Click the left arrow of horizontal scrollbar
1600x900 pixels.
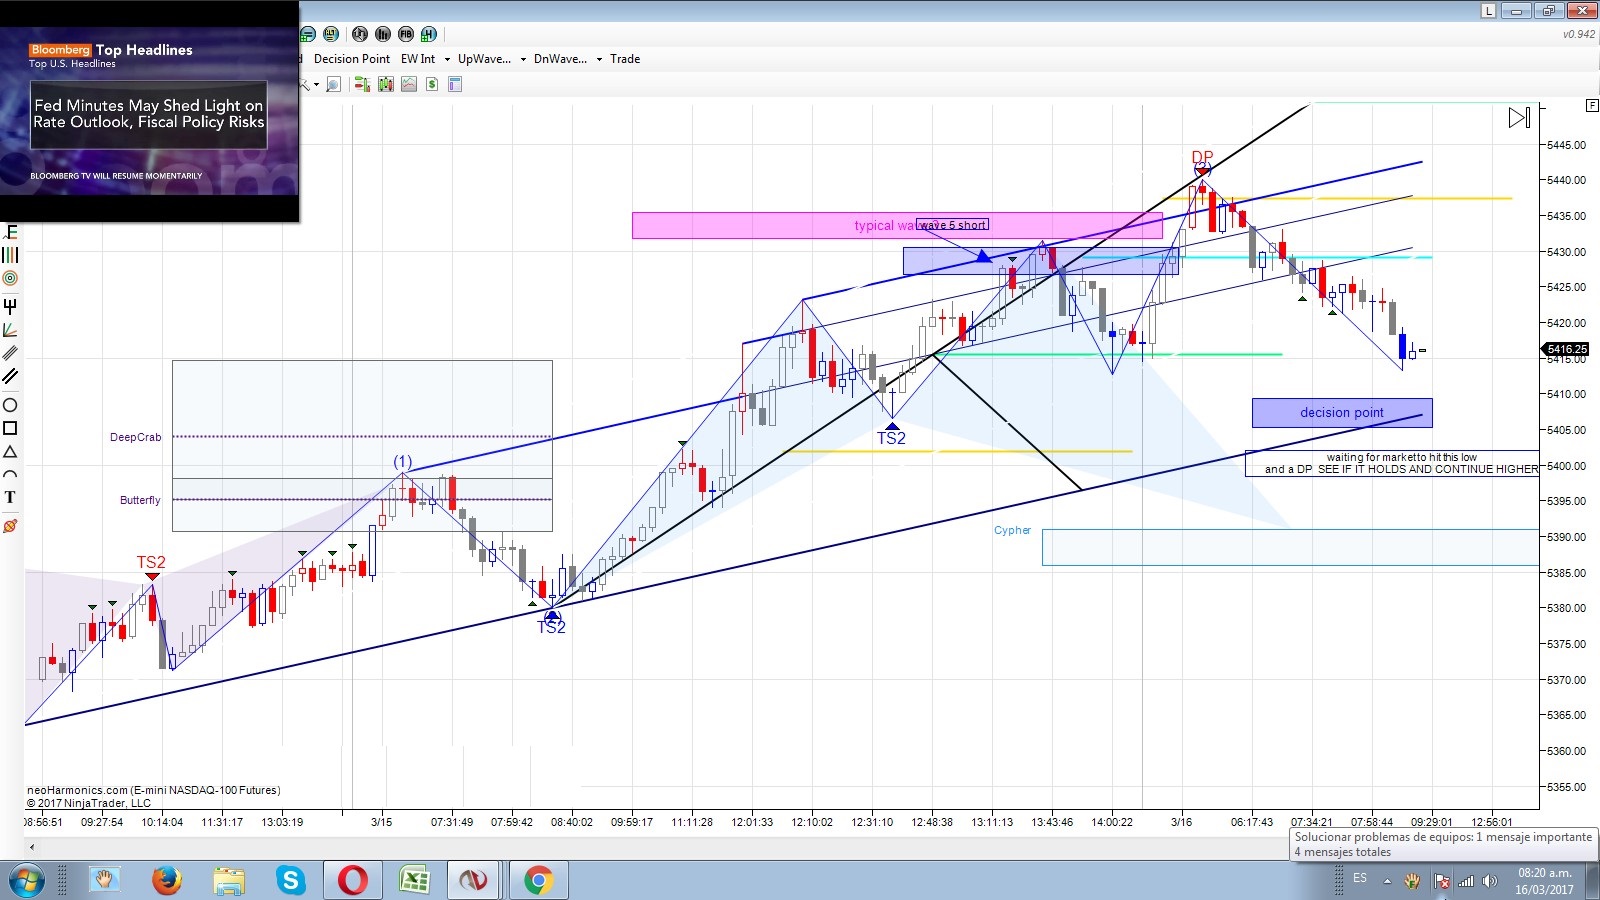tap(32, 847)
